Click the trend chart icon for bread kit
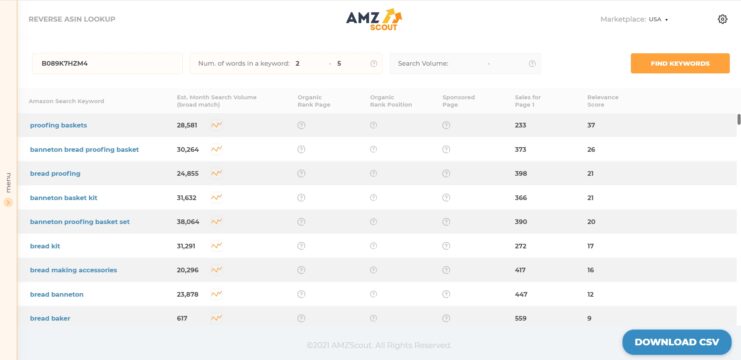Screen dimensions: 741x360 [x=216, y=246]
